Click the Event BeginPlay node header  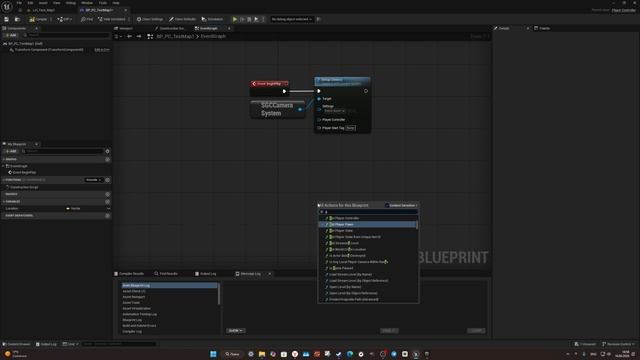click(269, 84)
